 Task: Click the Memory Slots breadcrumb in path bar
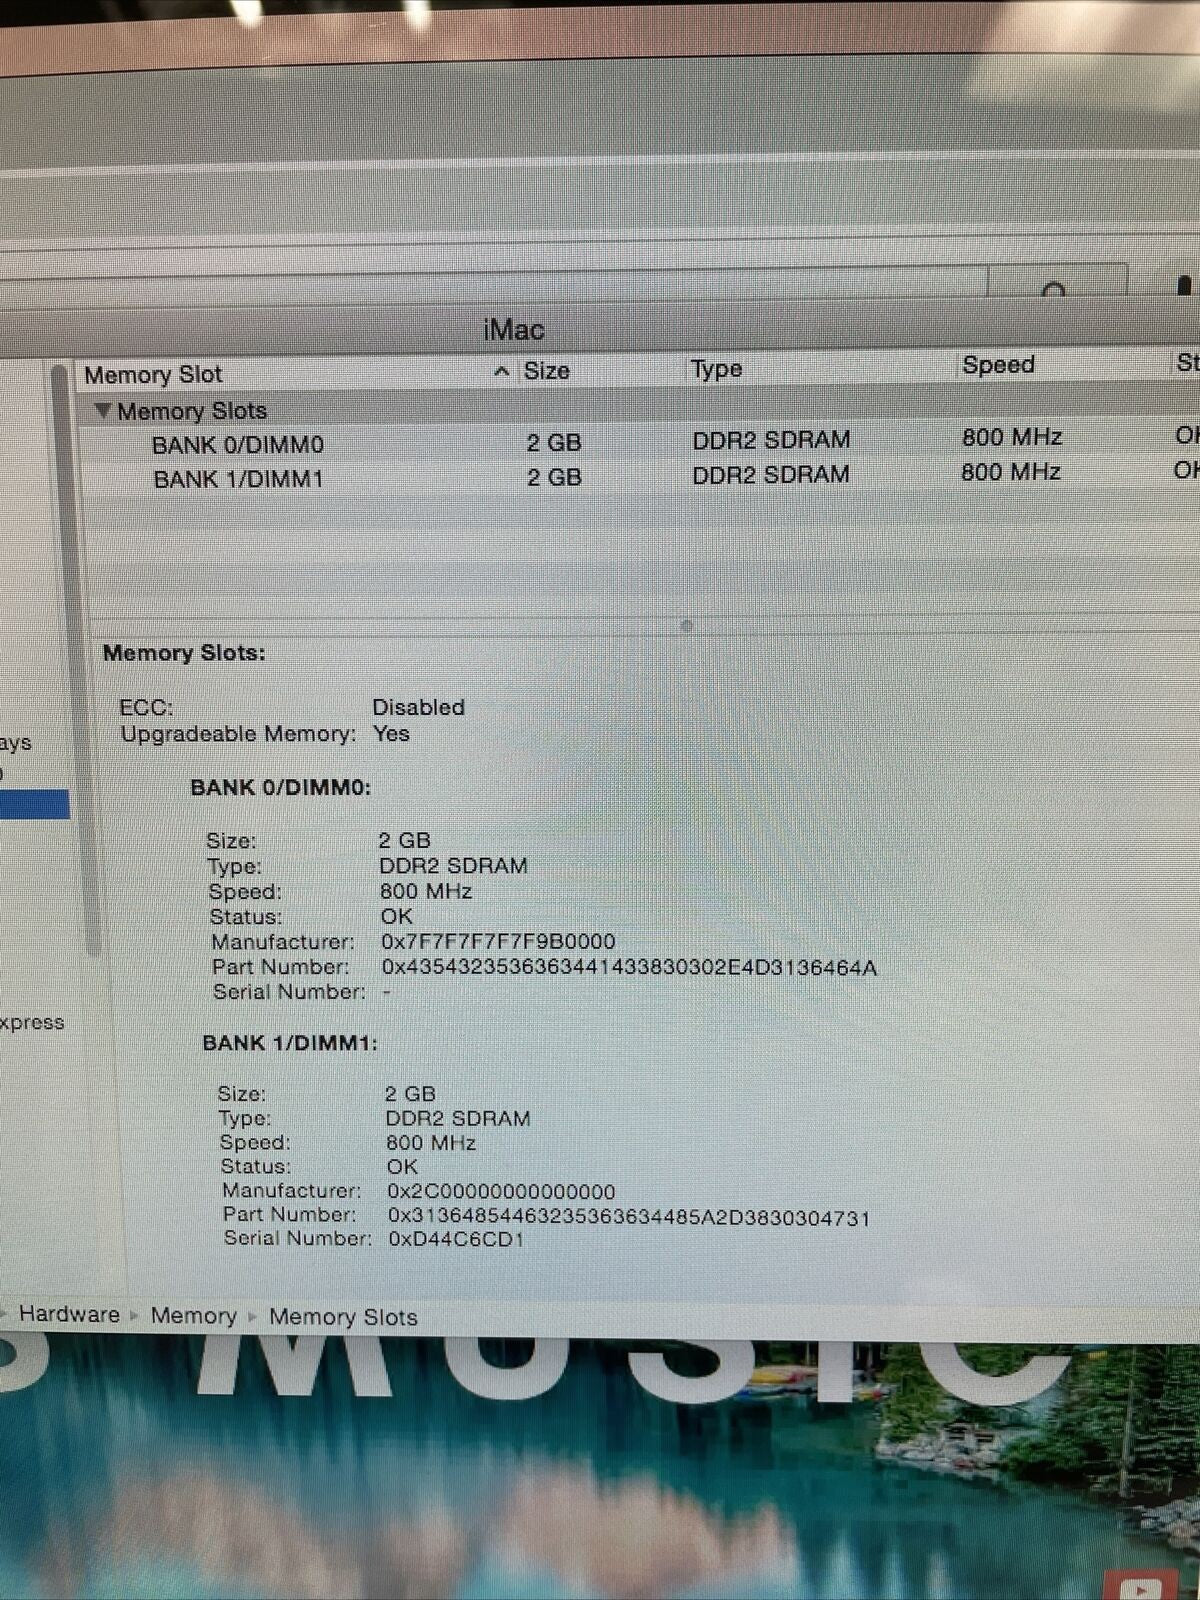click(343, 1317)
